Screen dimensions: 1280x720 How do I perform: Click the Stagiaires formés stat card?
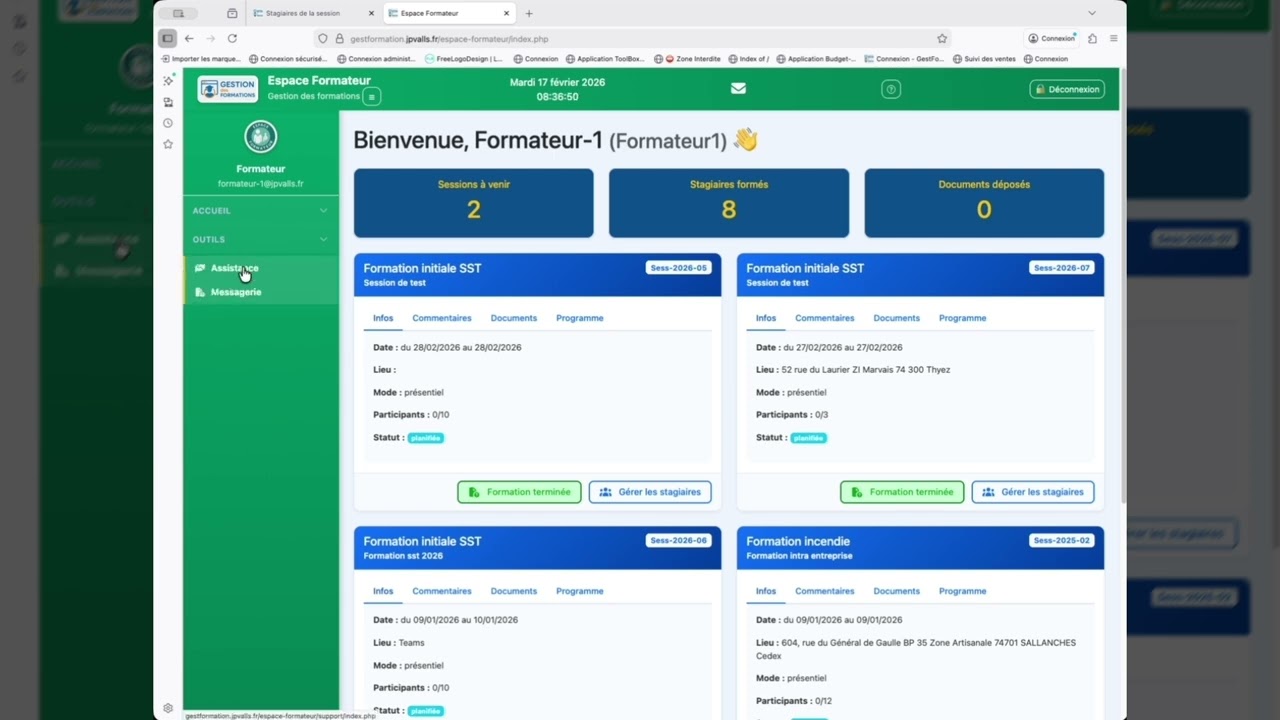(x=729, y=203)
